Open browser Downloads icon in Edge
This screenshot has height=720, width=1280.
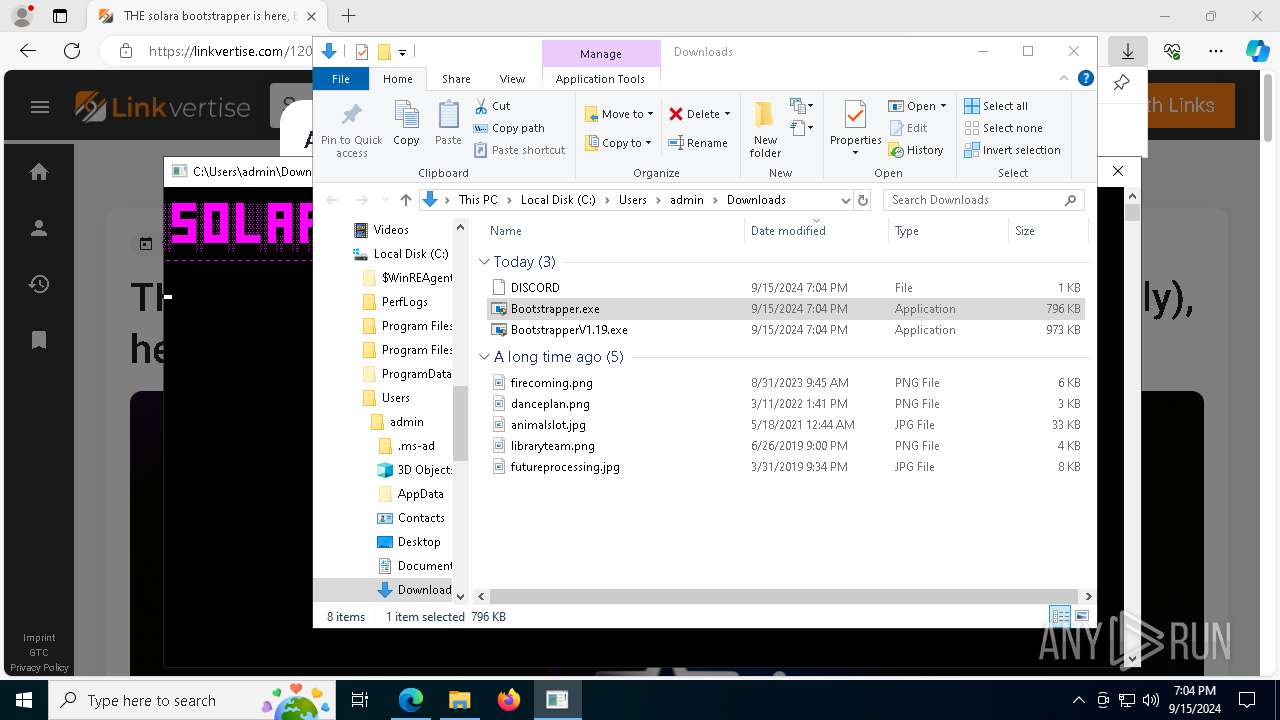coord(1127,51)
